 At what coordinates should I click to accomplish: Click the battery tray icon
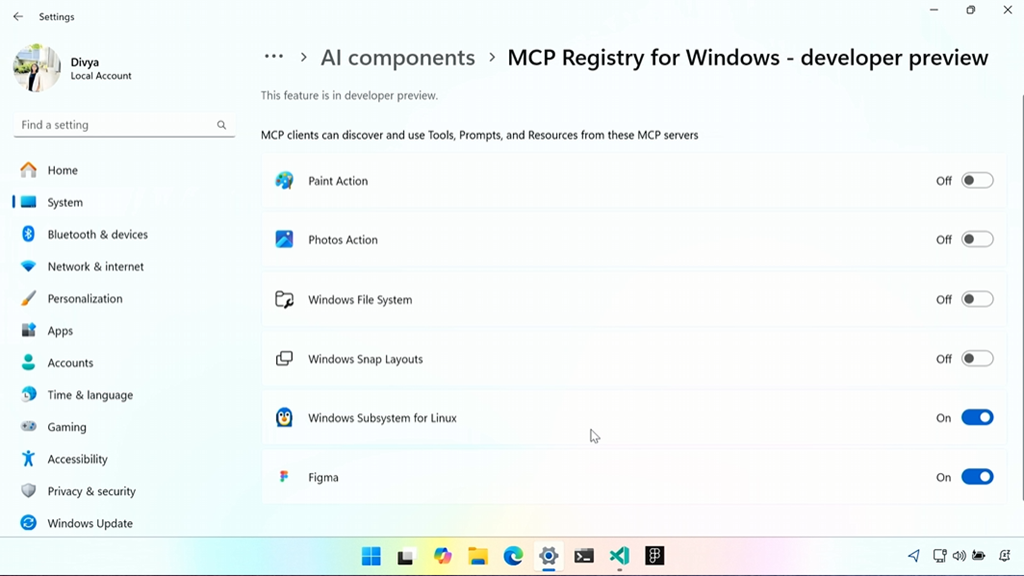click(978, 556)
